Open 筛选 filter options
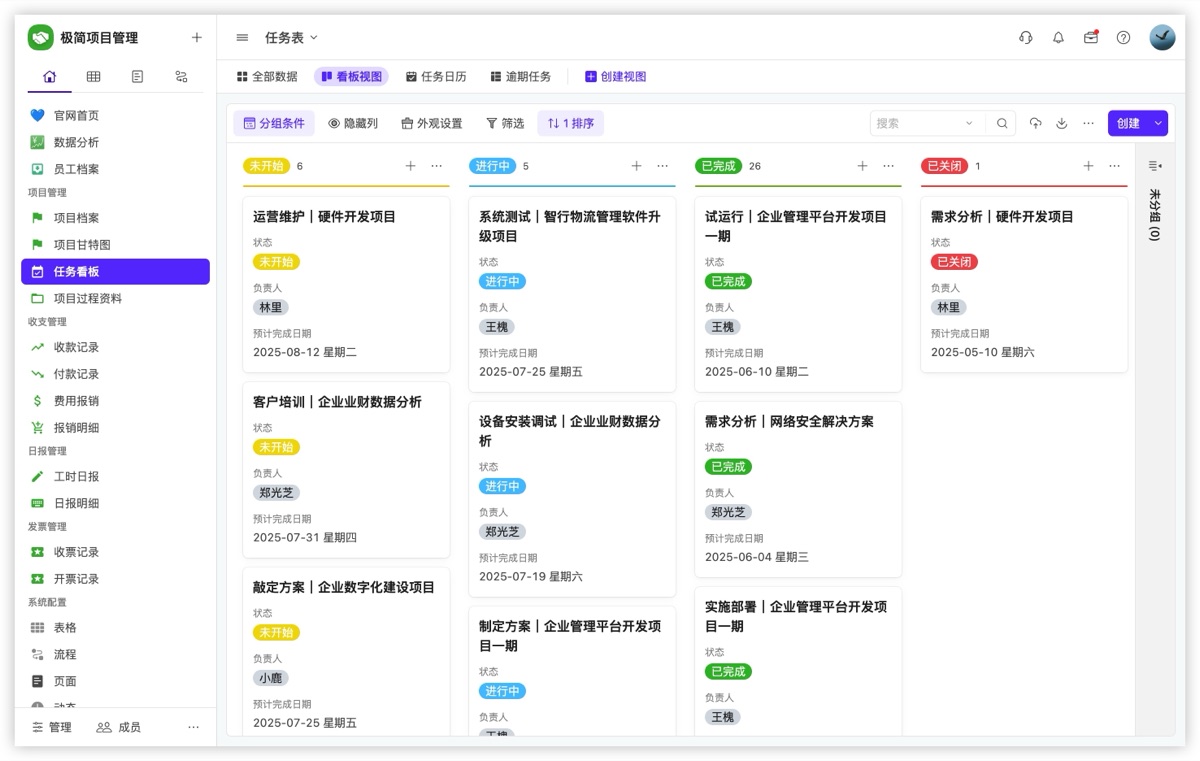 pos(505,123)
